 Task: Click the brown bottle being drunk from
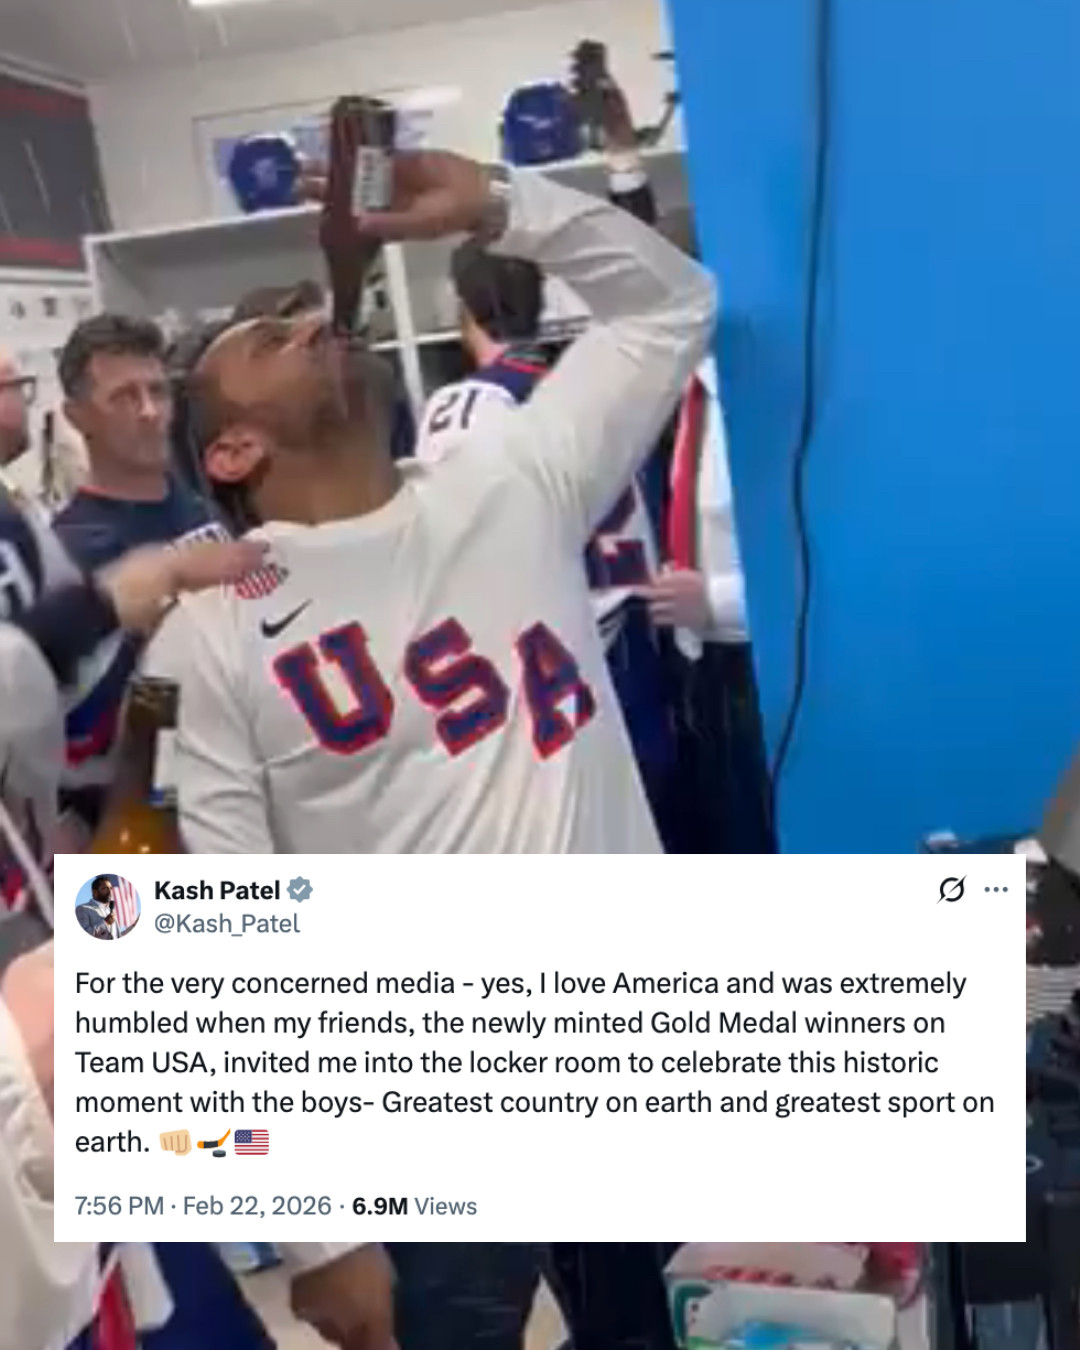(x=355, y=212)
